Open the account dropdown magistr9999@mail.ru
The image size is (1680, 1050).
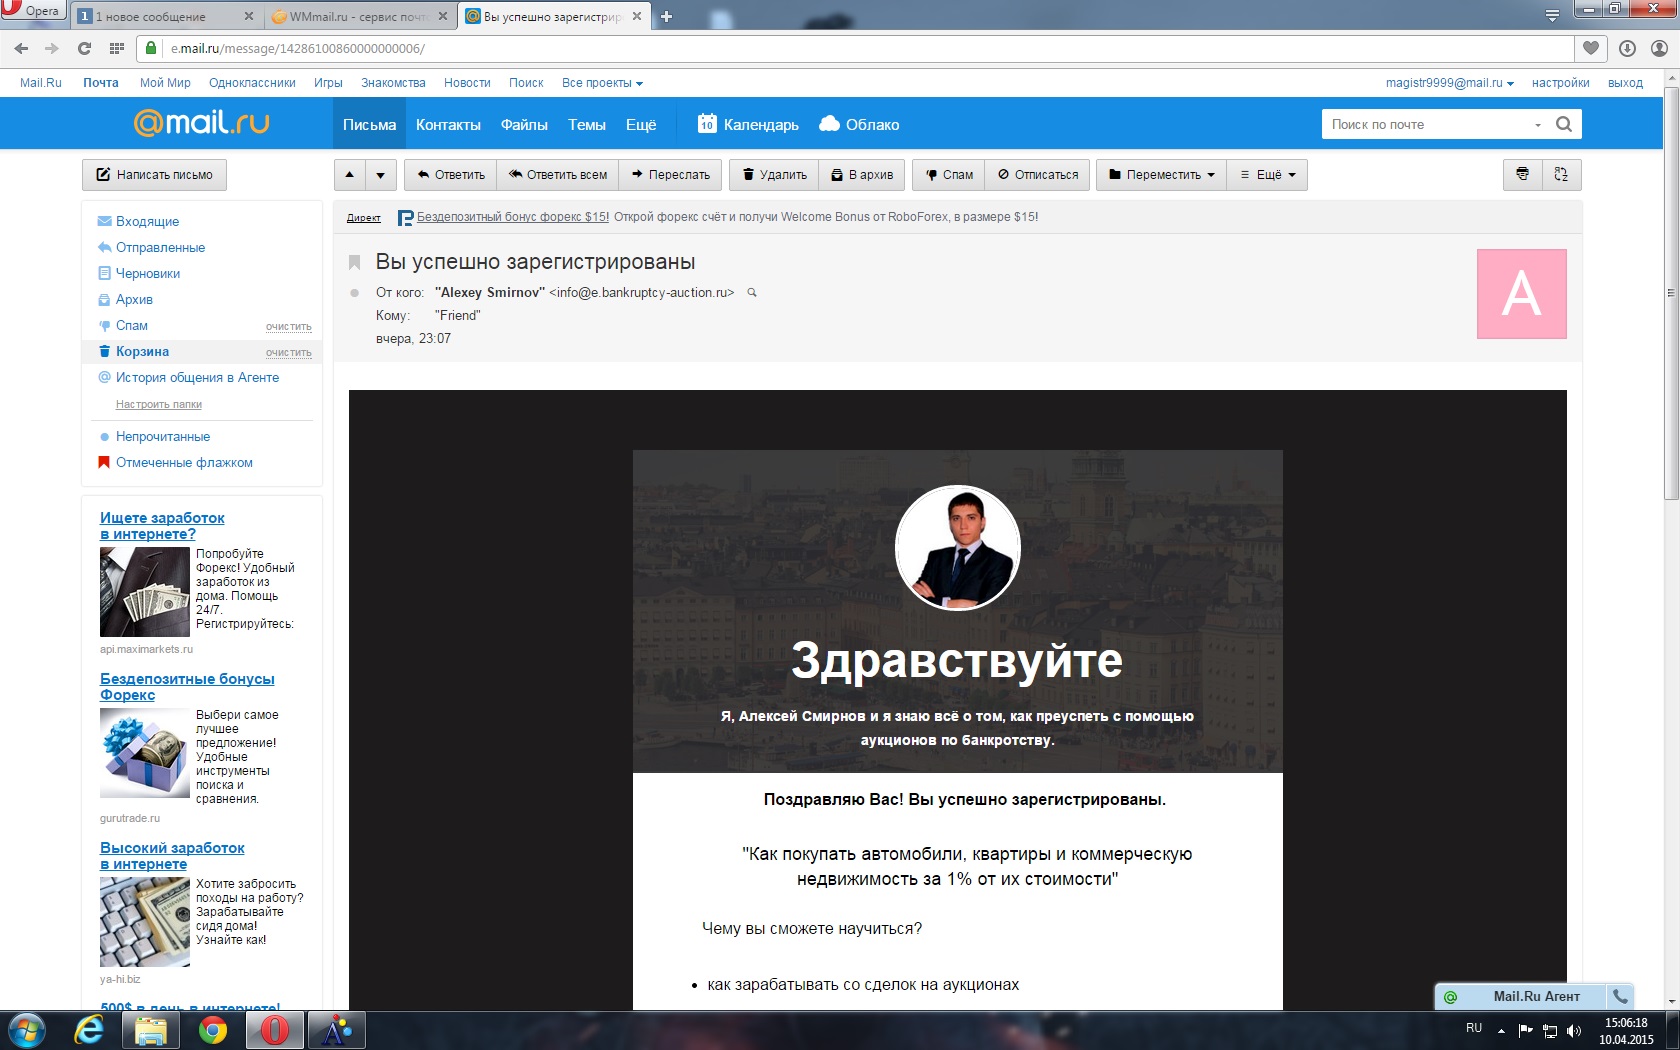pos(1449,83)
